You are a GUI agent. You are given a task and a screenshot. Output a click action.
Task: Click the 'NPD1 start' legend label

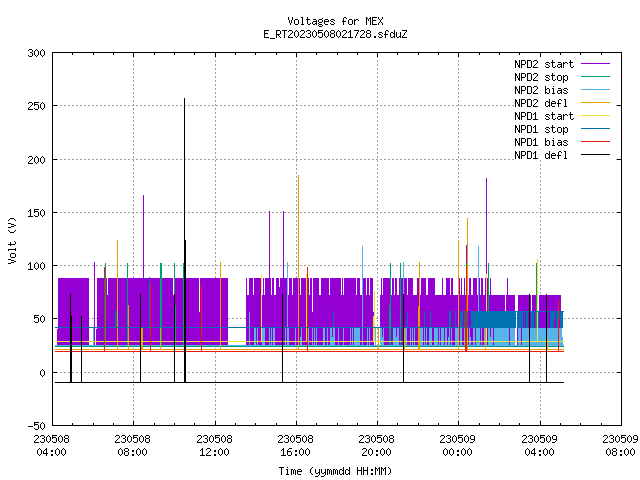(x=544, y=116)
